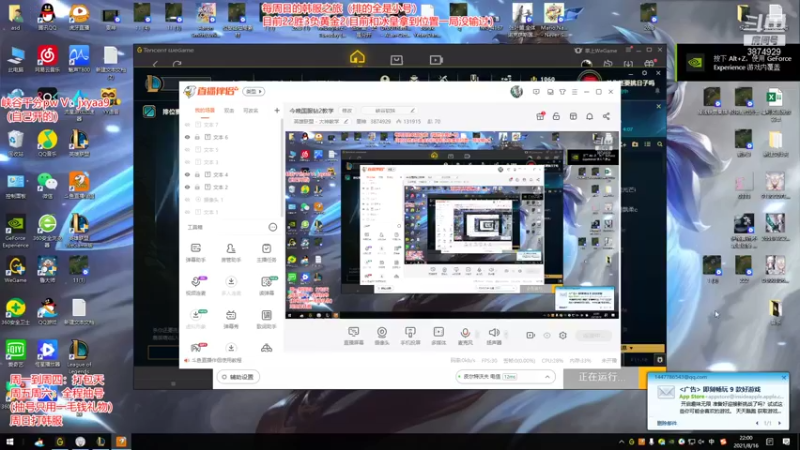Click the refresh arrow in WeGame window
The width and height of the screenshot is (800, 450).
coord(177,64)
